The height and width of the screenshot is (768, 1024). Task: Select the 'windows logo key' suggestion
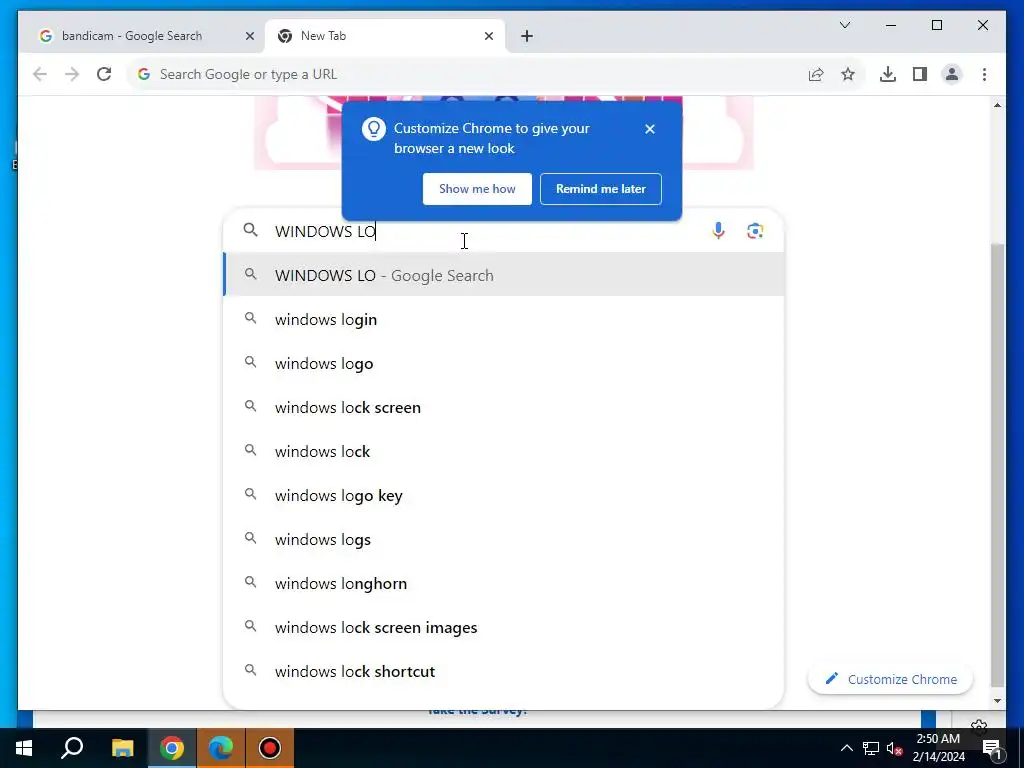pos(504,495)
